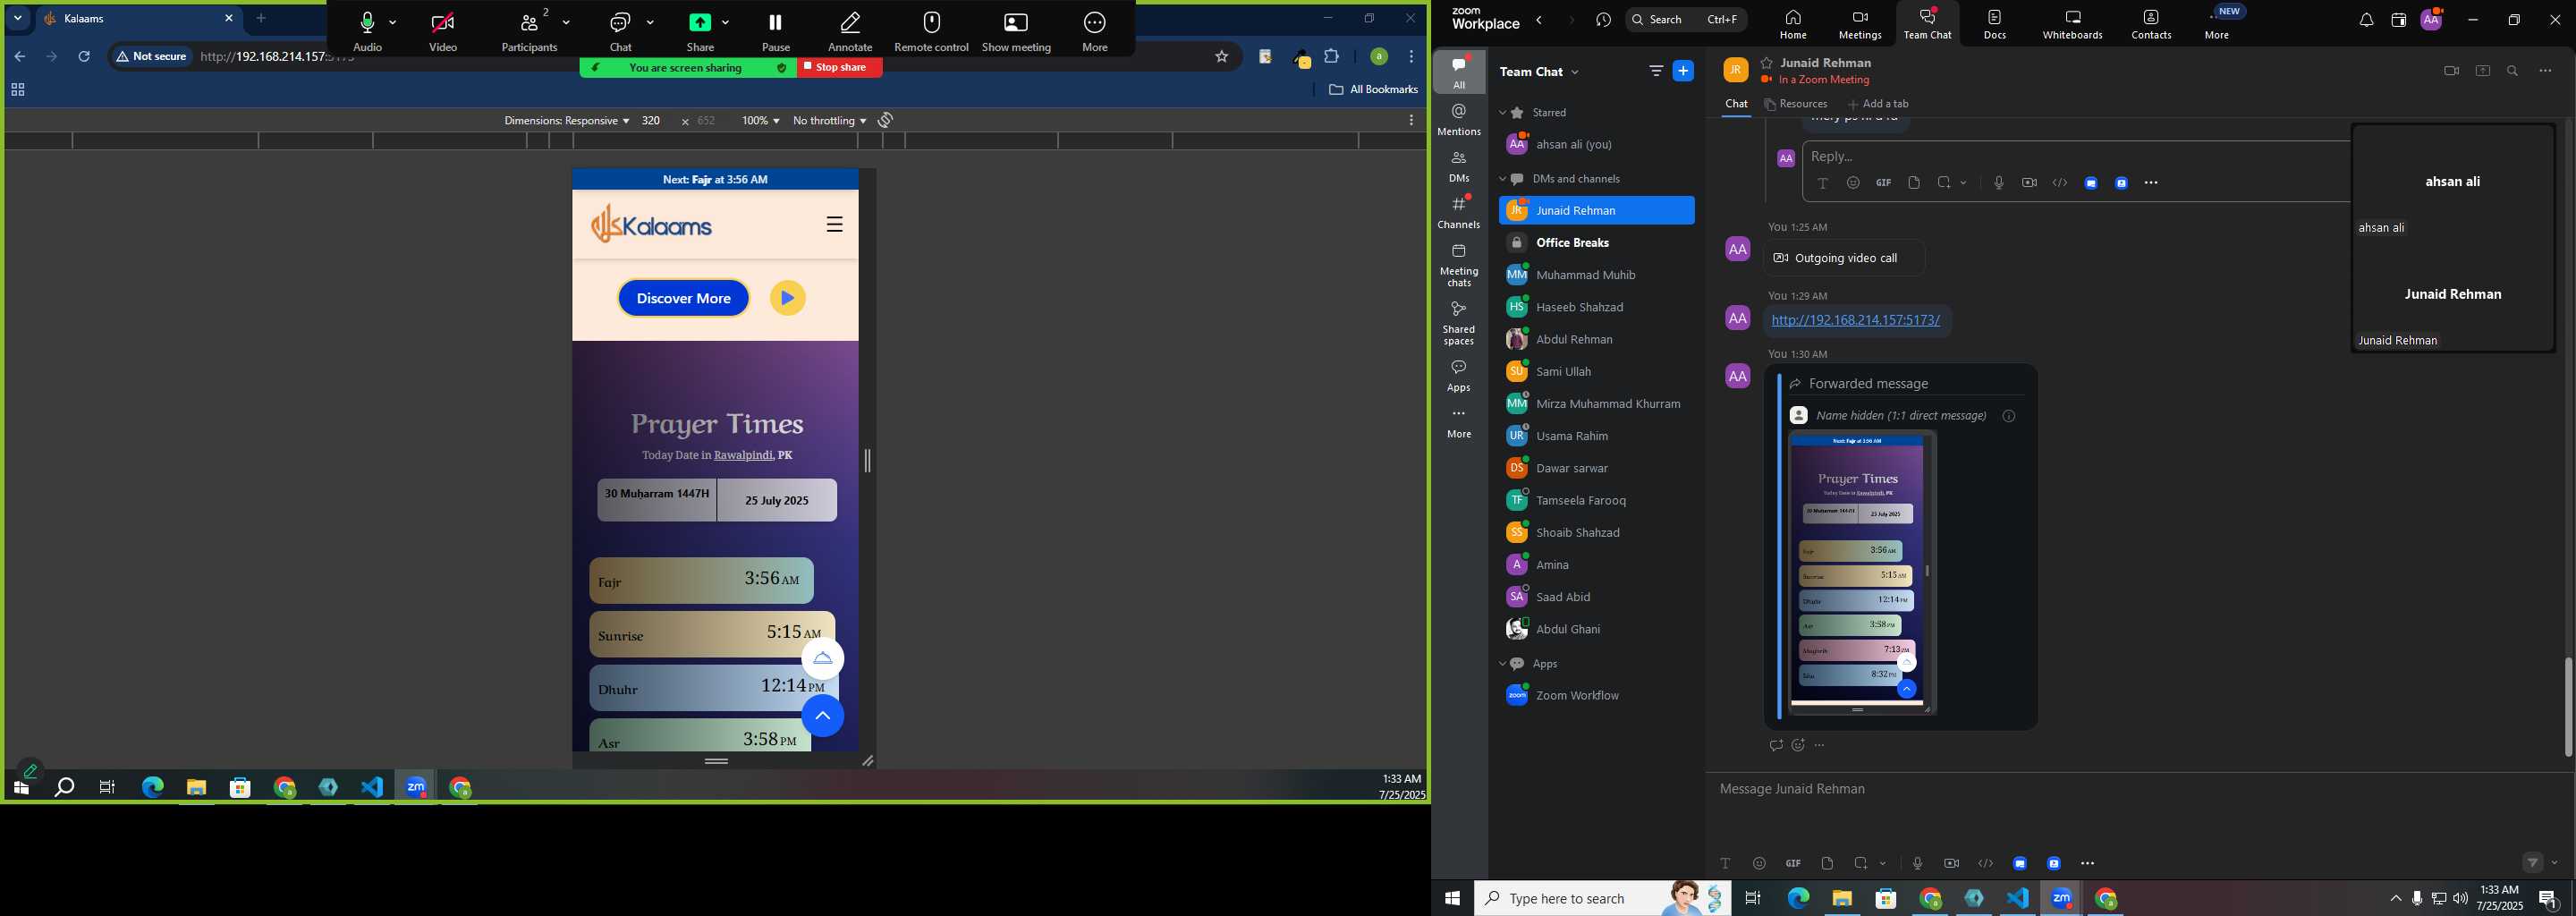Click Show meeting button
This screenshot has height=916, width=2576.
1016,31
